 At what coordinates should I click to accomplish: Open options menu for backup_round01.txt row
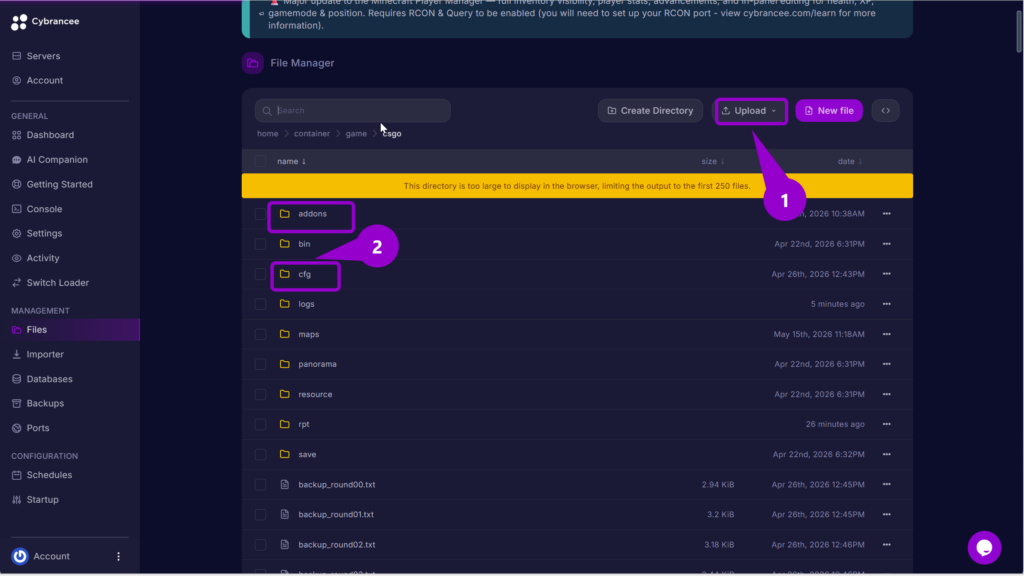(x=886, y=515)
